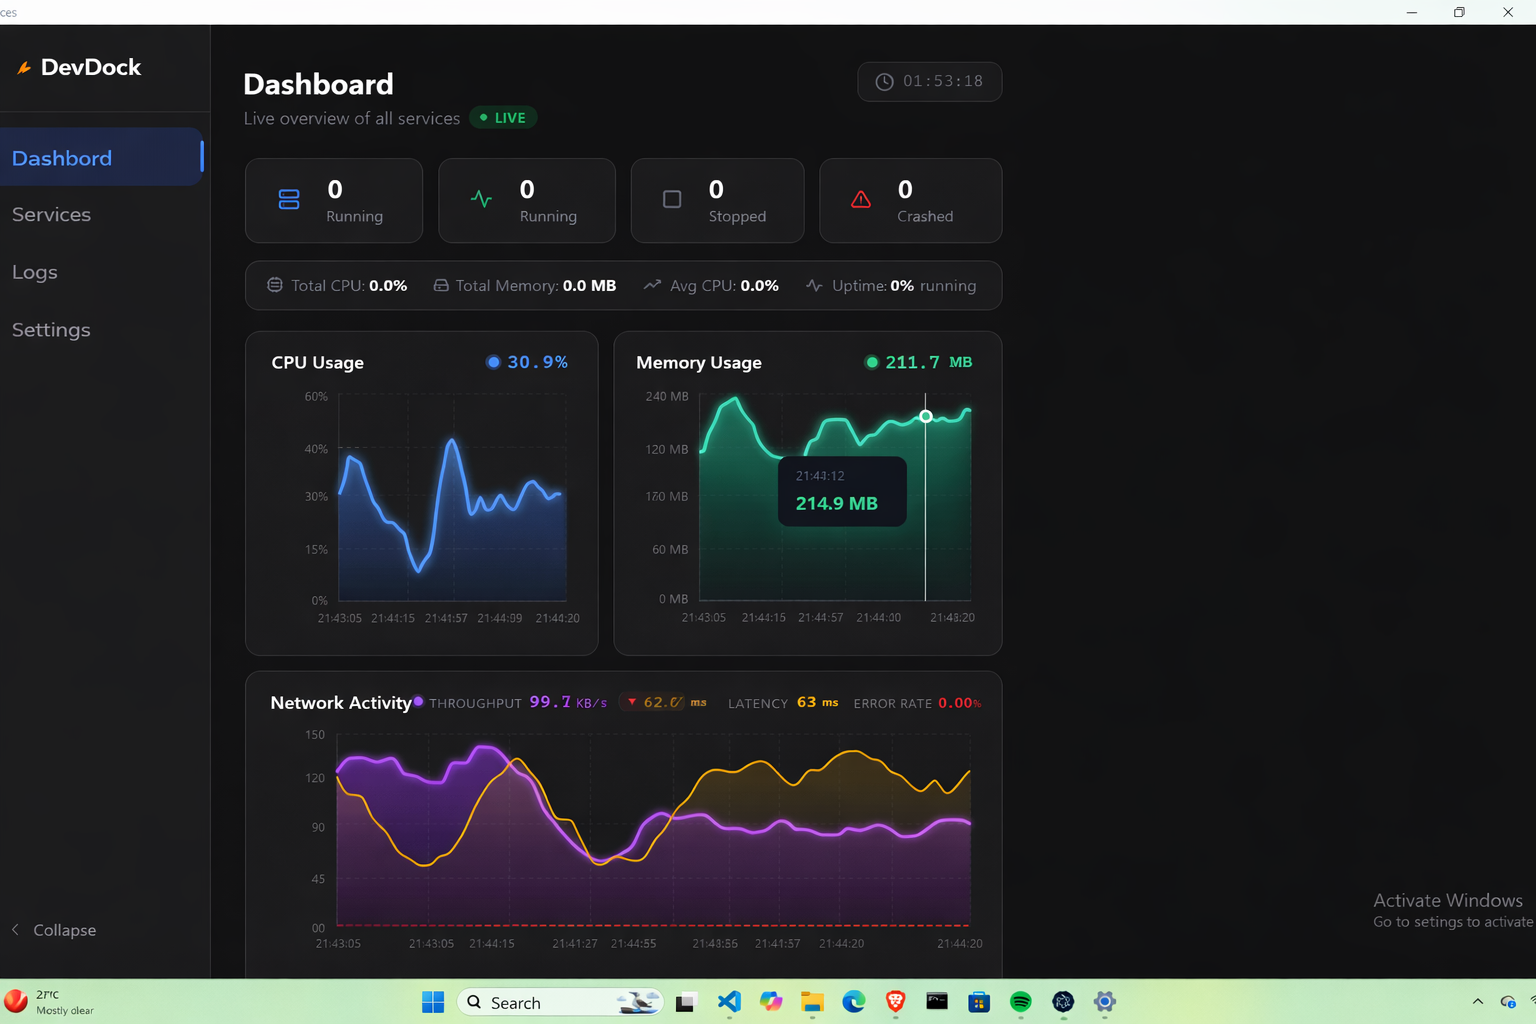The height and width of the screenshot is (1024, 1536).
Task: Switch to the Logs section
Action: pos(35,271)
